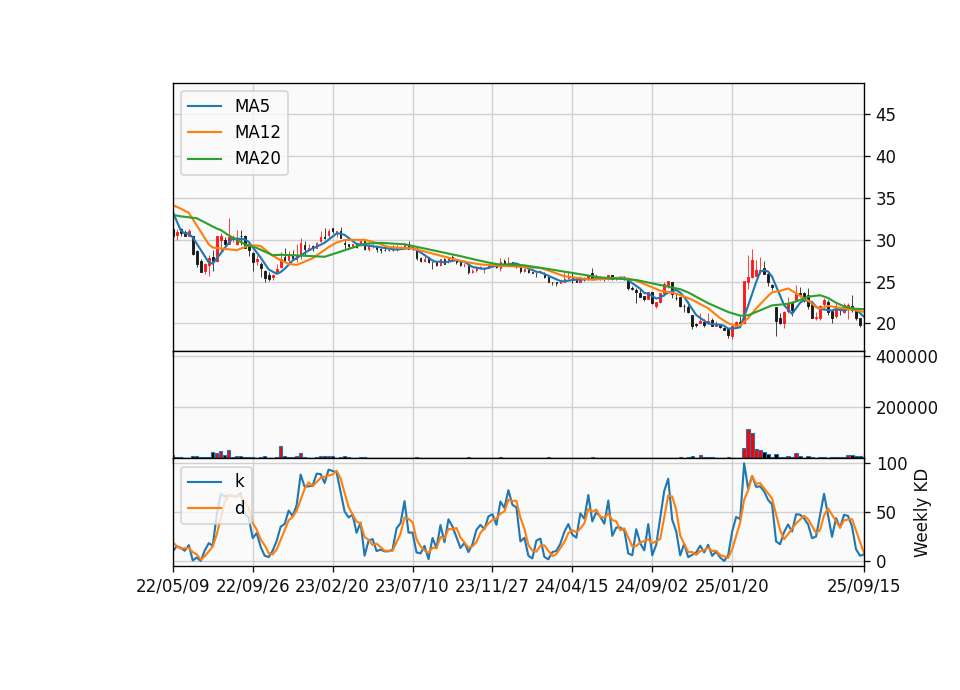Click the 25 price axis tick

tap(885, 283)
